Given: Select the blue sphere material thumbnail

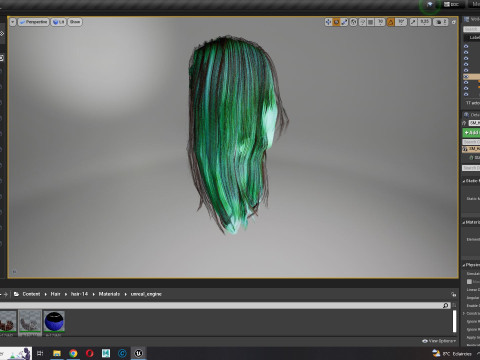Looking at the screenshot, I should (x=54, y=321).
